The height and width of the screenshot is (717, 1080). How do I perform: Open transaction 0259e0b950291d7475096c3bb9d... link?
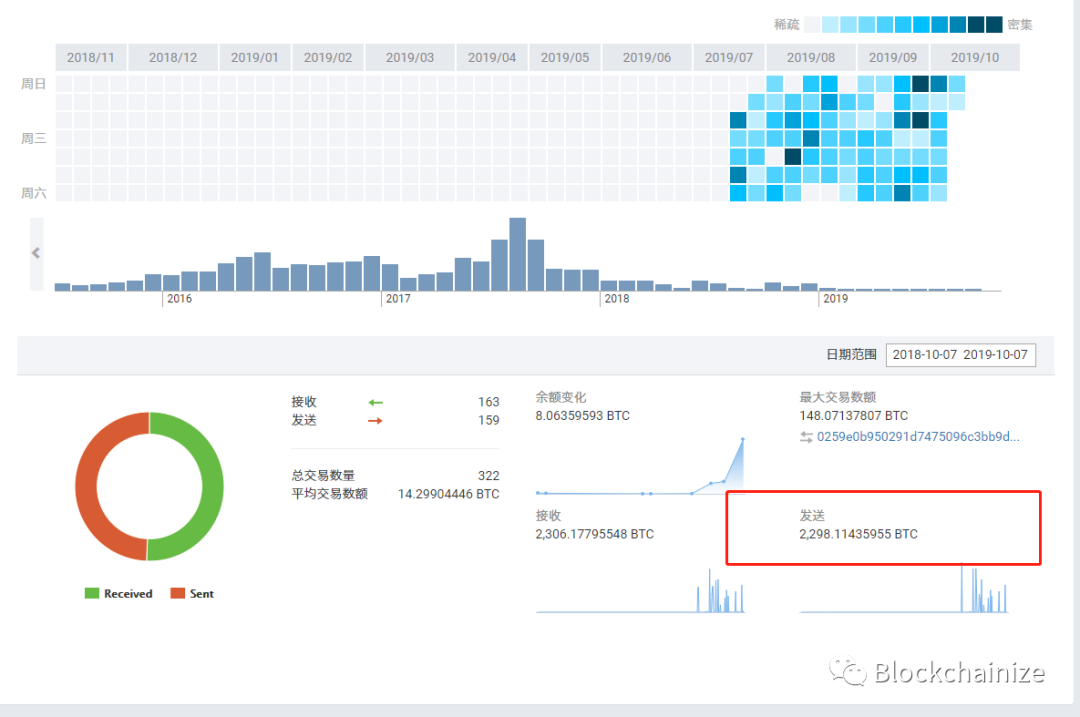point(918,437)
